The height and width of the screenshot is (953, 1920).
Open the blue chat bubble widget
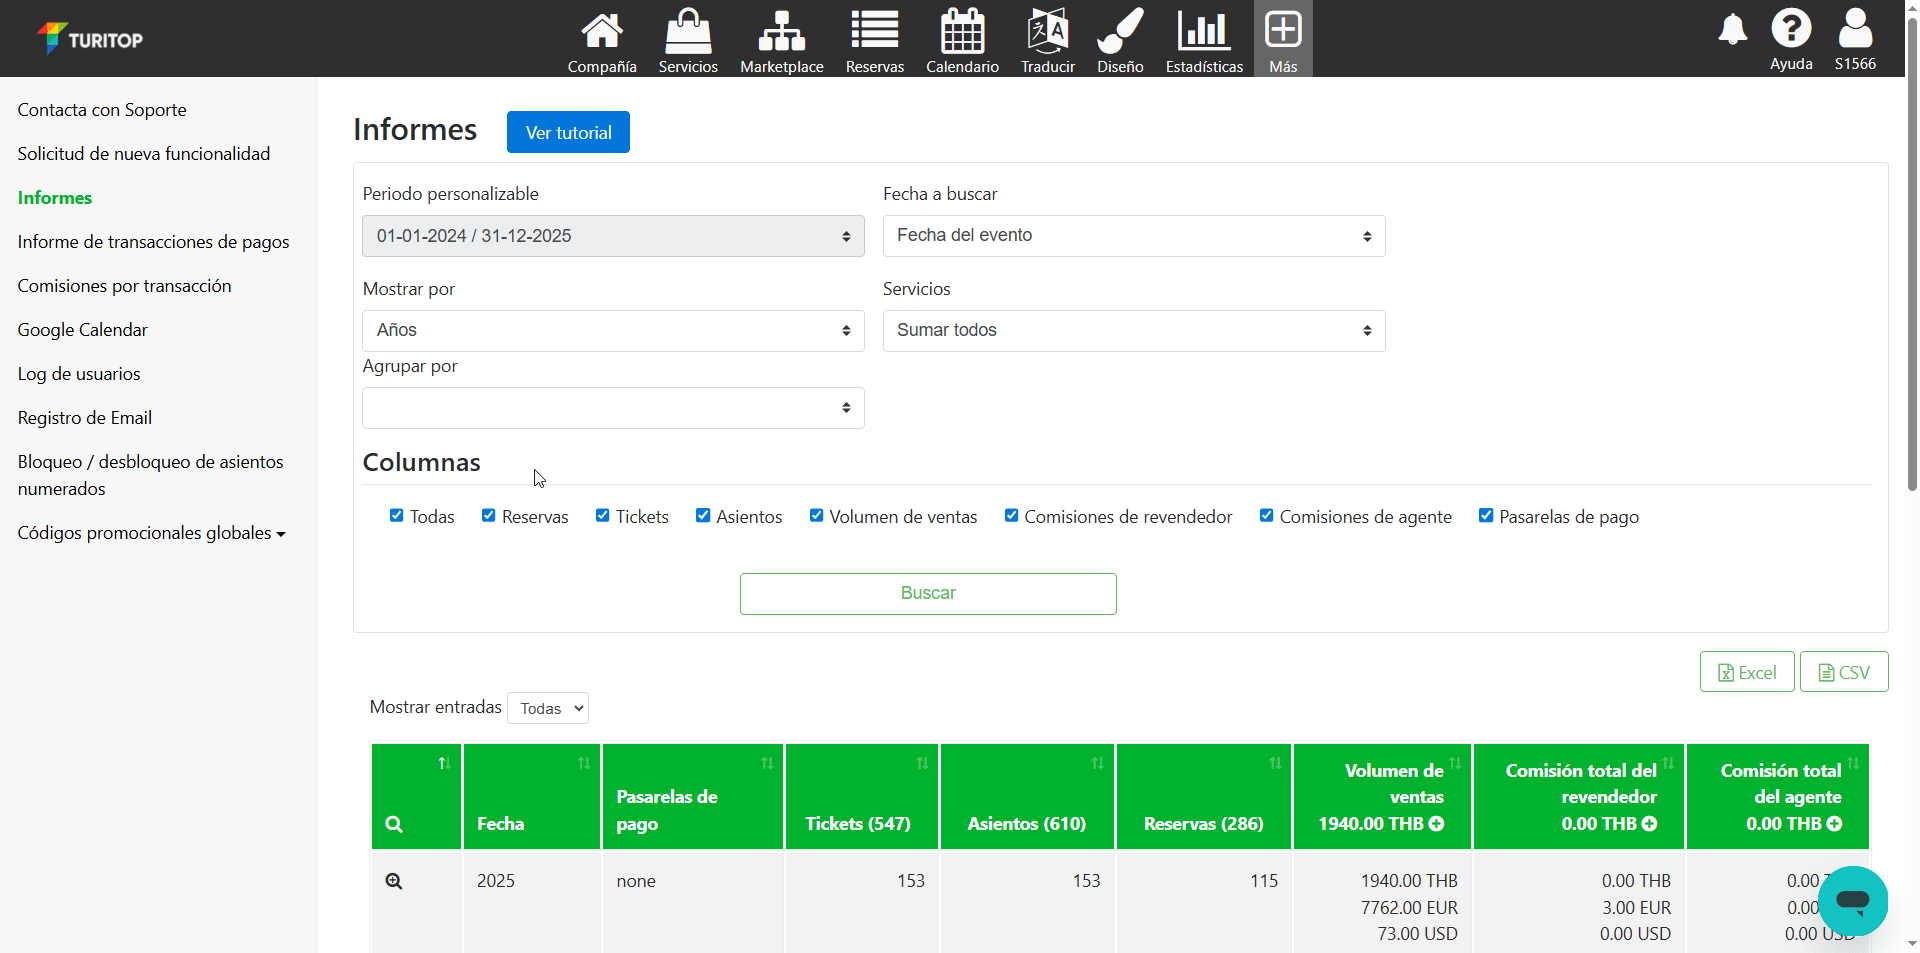point(1852,900)
